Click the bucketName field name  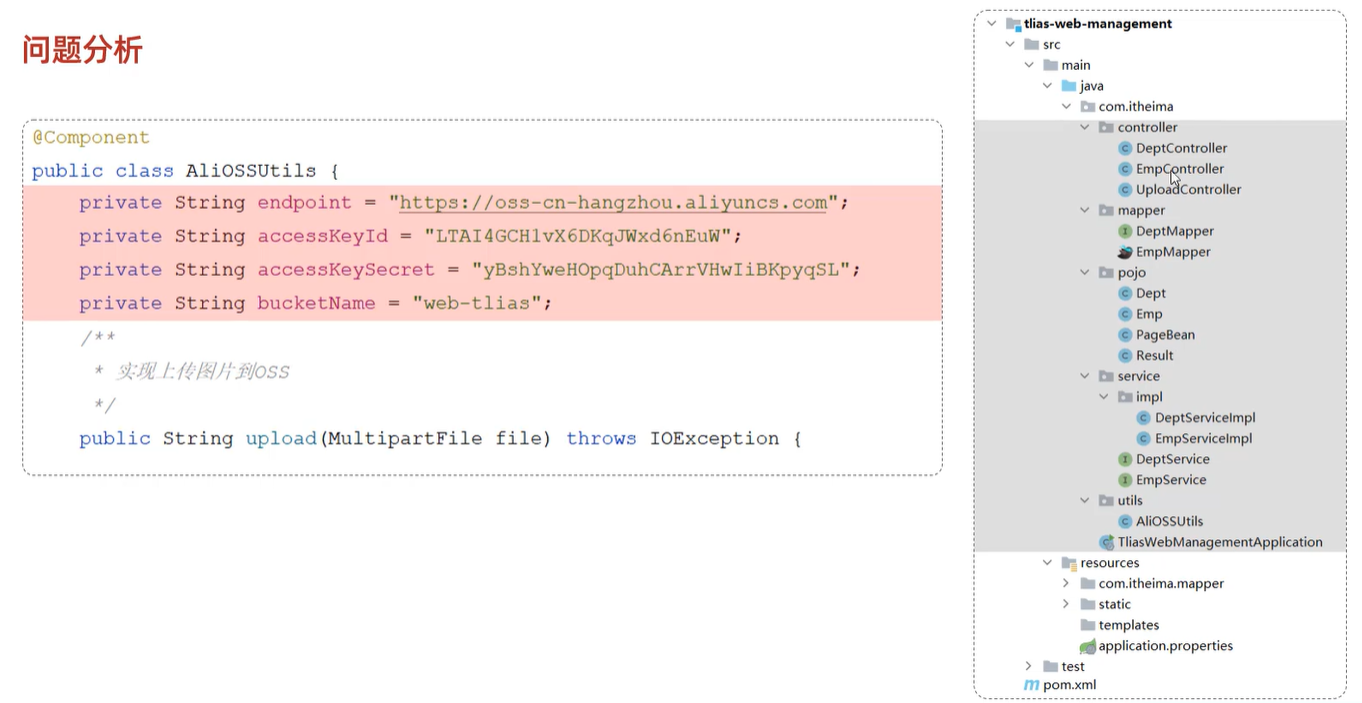(316, 304)
